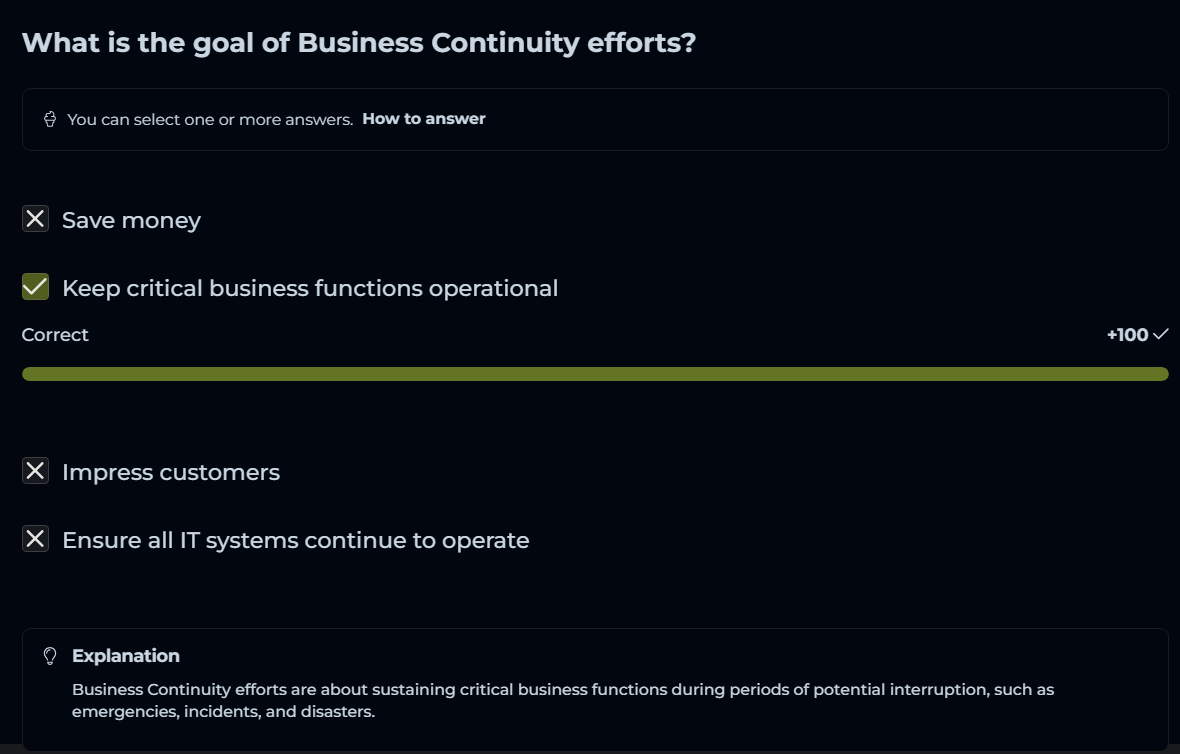Click the +100 score value
Viewport: 1180px width, 754px height.
click(1127, 335)
